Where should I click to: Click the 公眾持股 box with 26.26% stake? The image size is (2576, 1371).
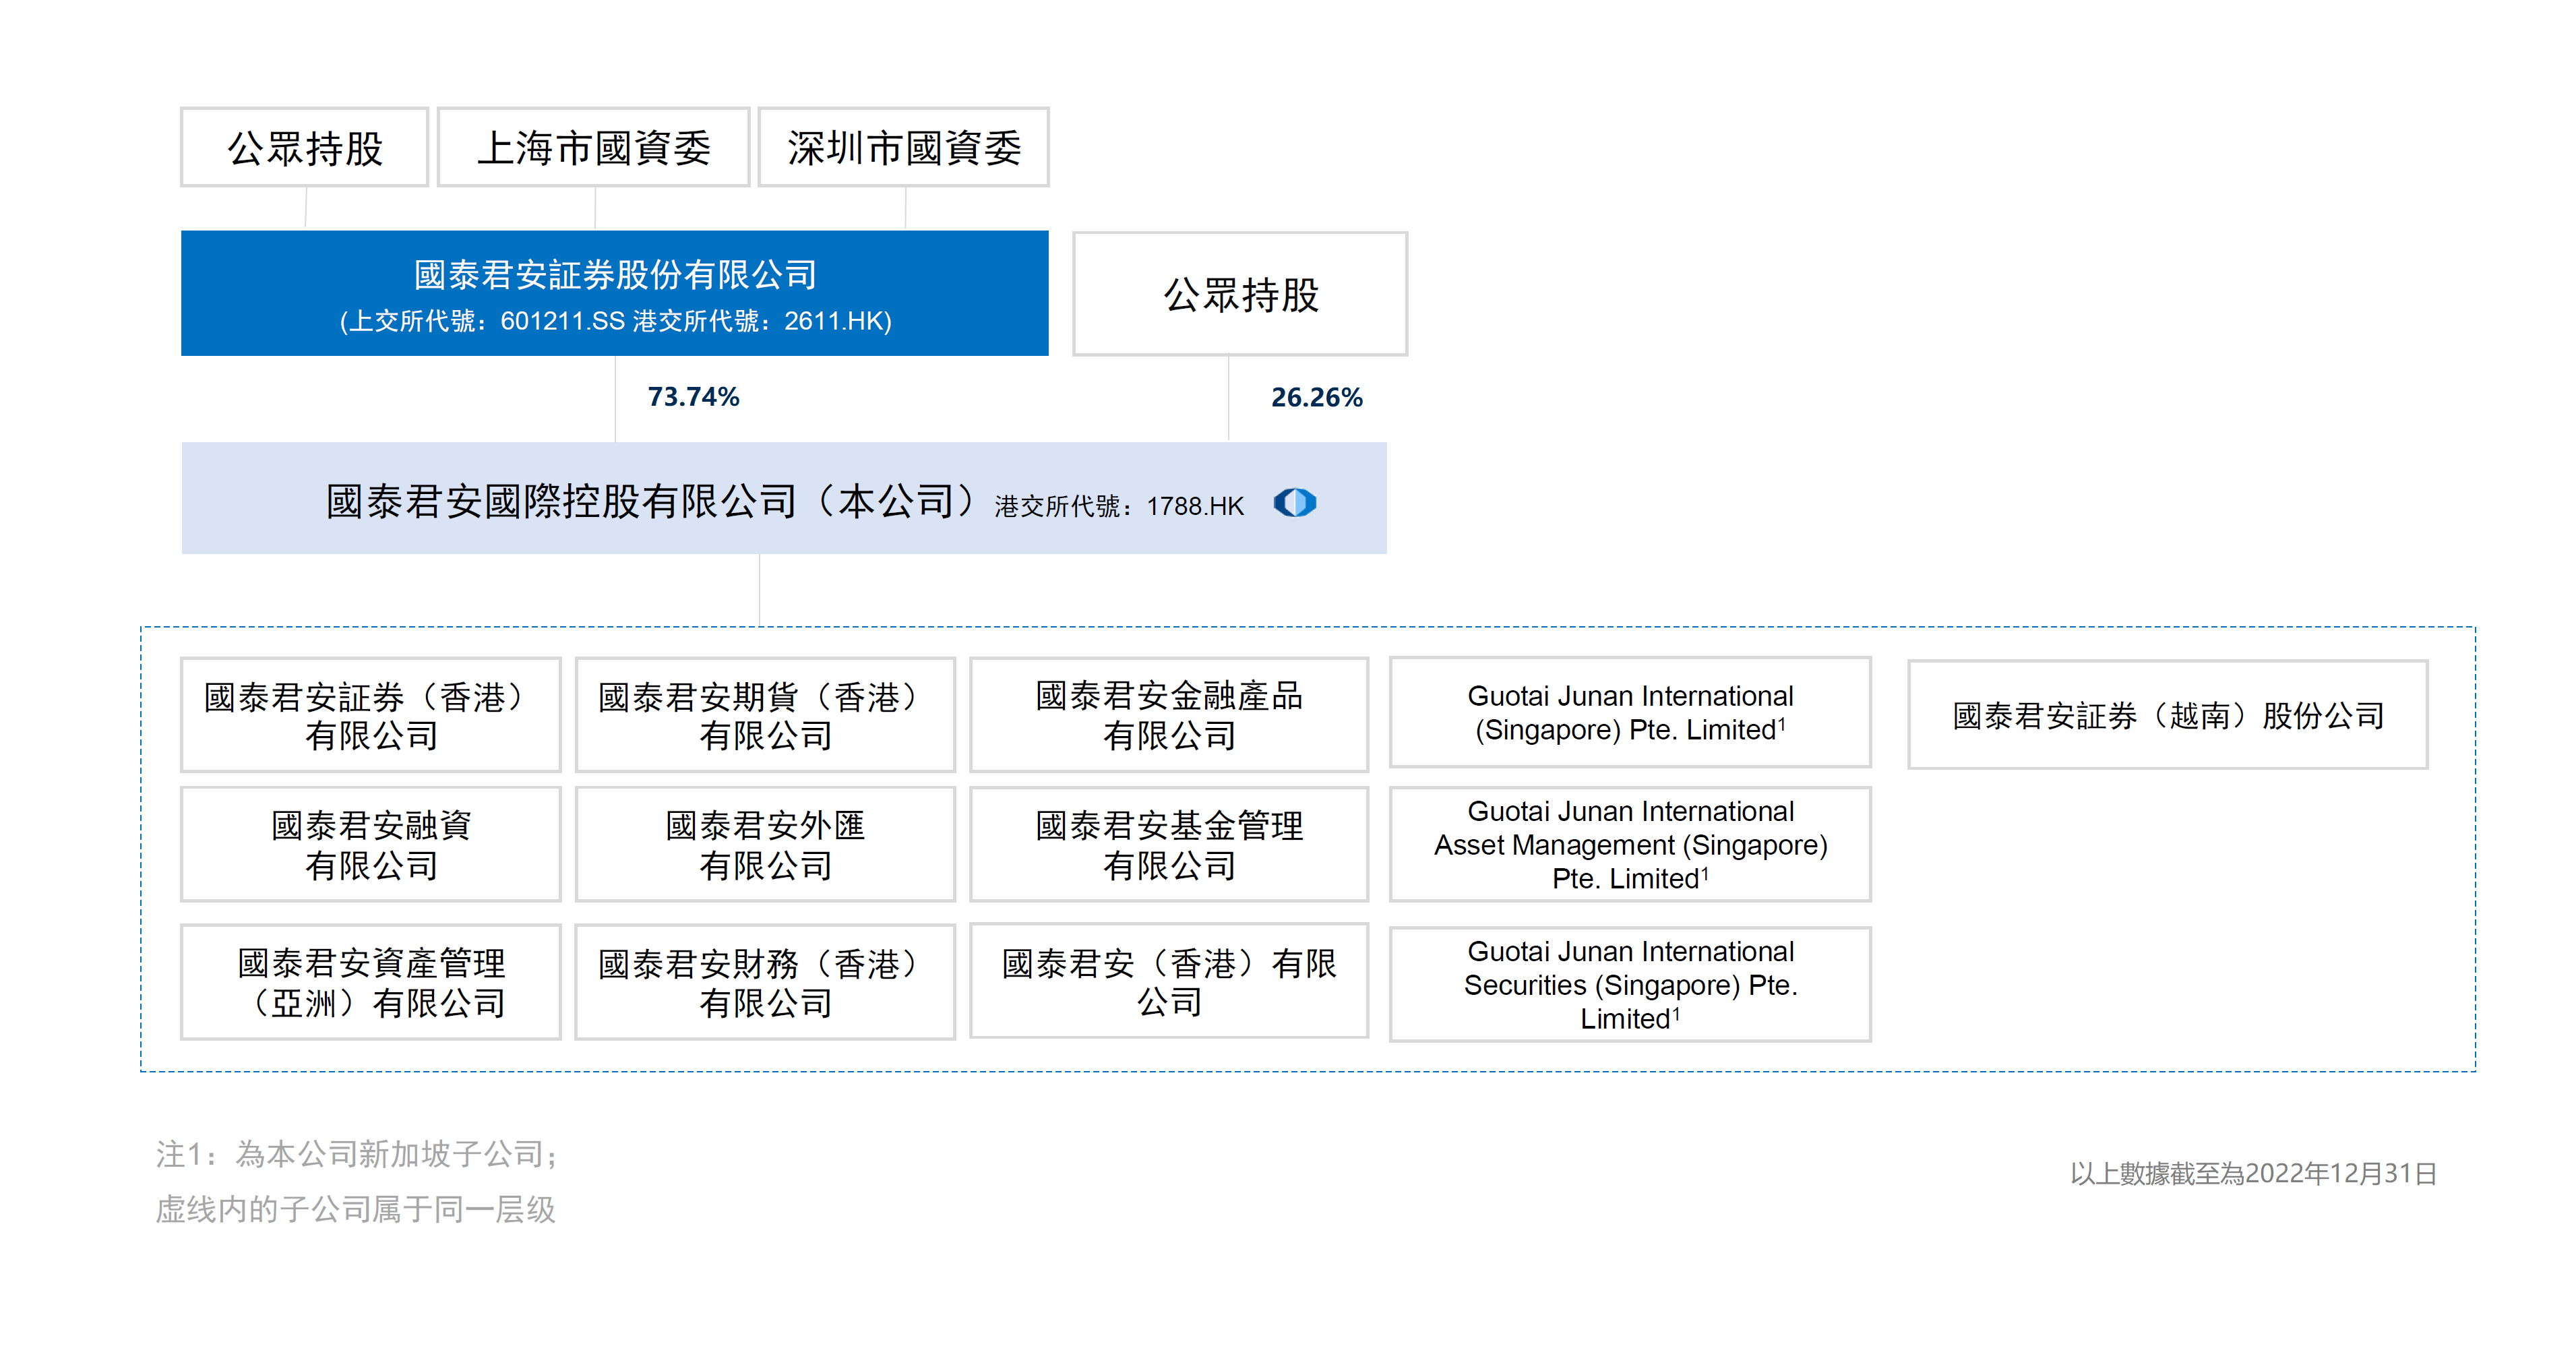pos(1240,294)
